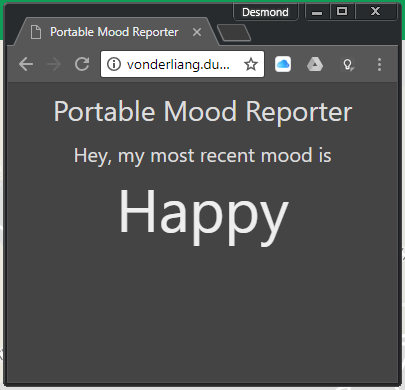Click the lightbulb extension icon

pos(348,64)
